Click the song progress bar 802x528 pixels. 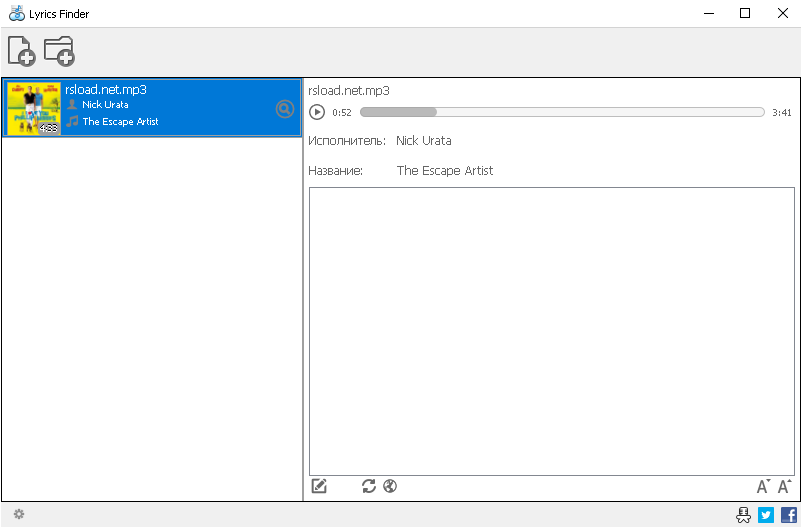tap(562, 112)
